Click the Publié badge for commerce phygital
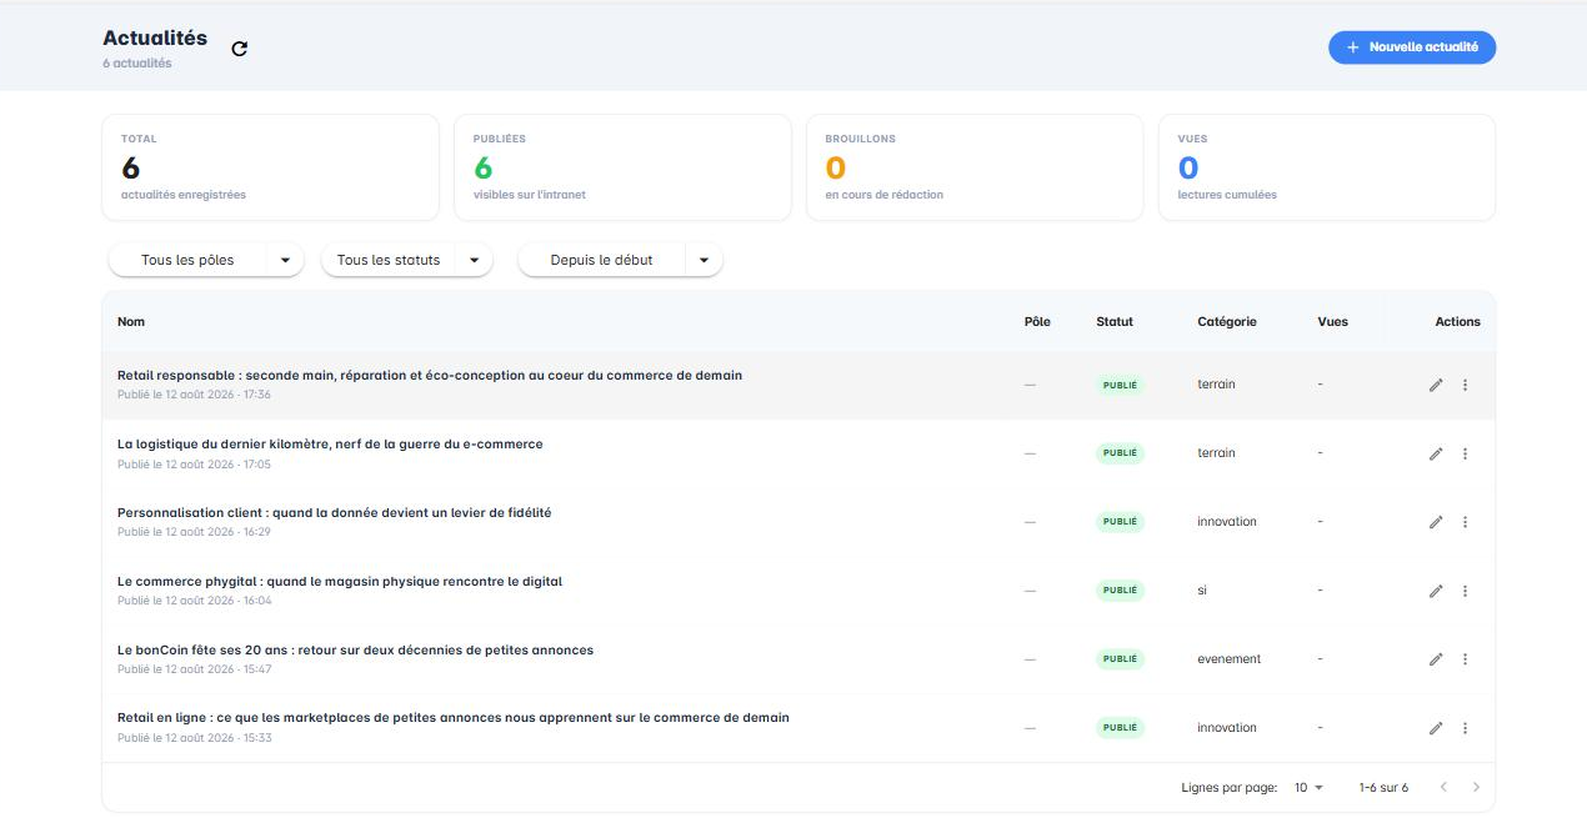The height and width of the screenshot is (818, 1587). pyautogui.click(x=1120, y=591)
